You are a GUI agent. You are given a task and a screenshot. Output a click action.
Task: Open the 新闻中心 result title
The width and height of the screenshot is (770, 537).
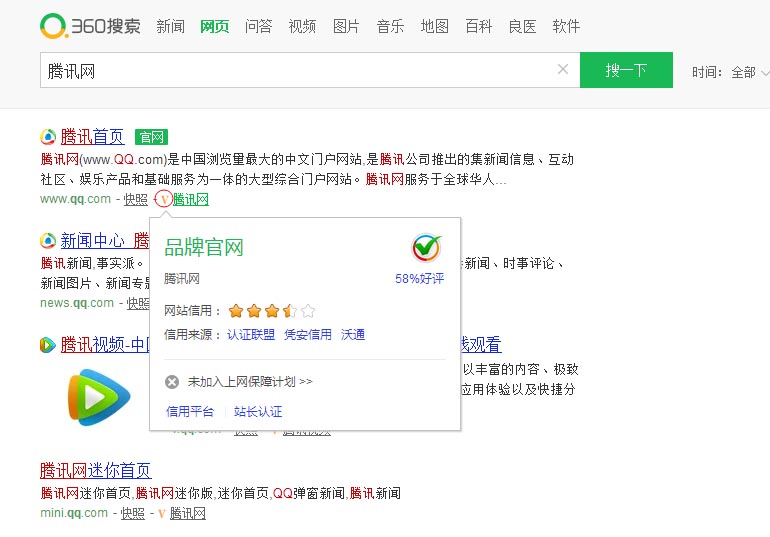tap(105, 241)
